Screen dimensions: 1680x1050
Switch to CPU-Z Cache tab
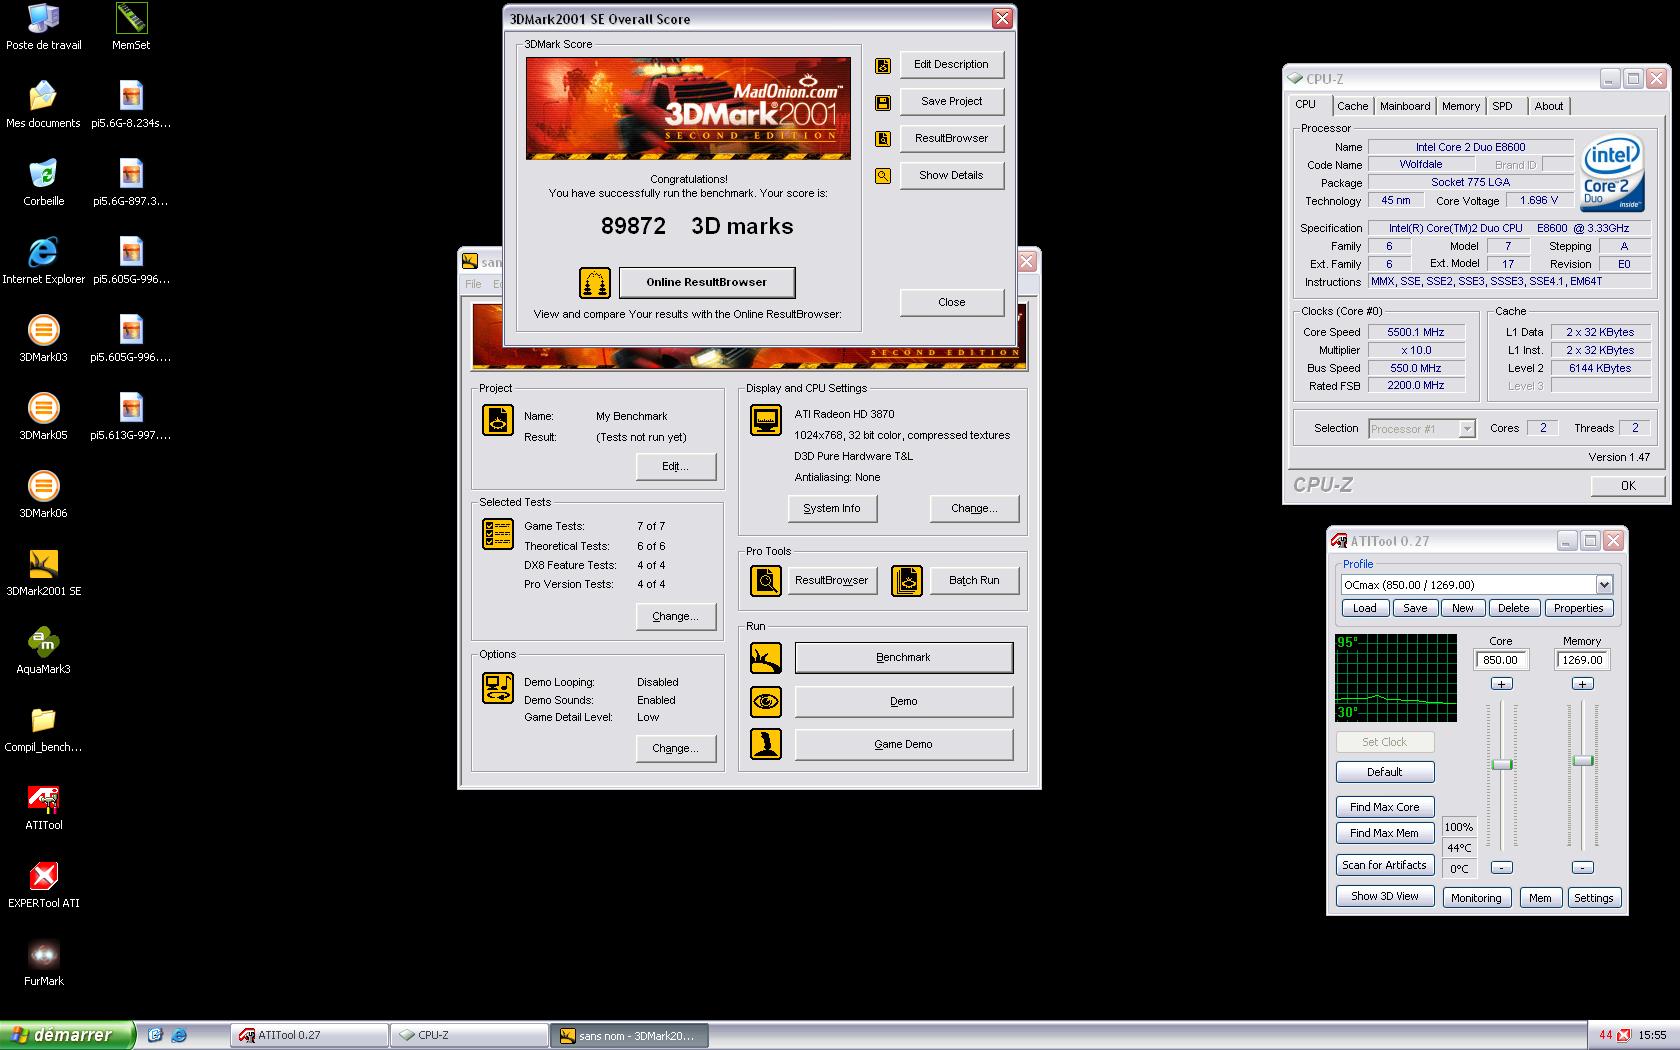pyautogui.click(x=1352, y=106)
